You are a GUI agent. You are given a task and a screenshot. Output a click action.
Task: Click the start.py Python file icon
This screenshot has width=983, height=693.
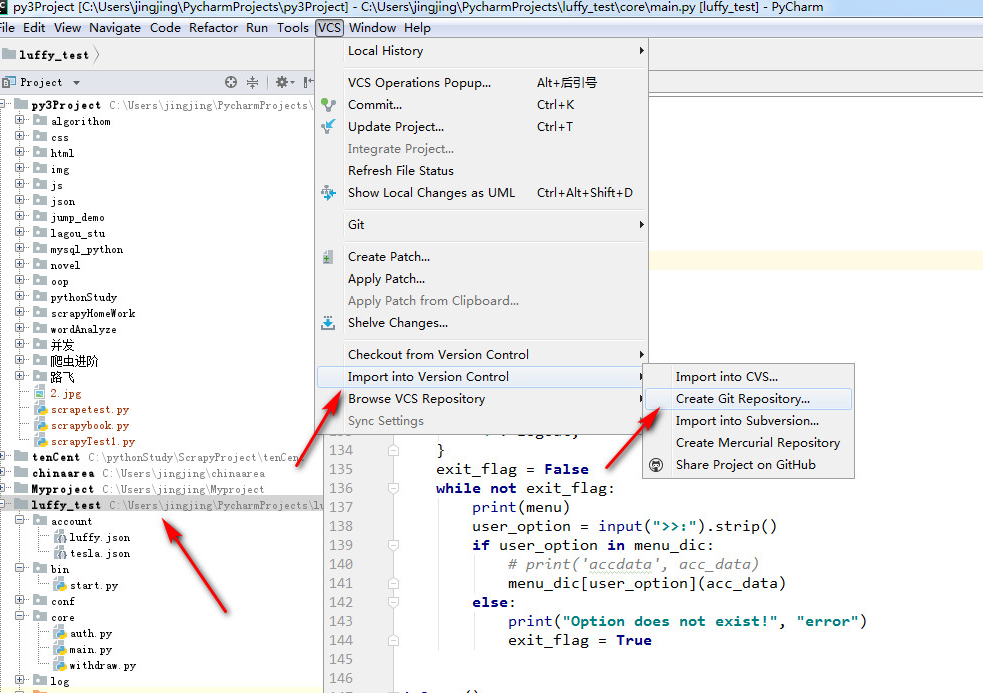point(60,586)
